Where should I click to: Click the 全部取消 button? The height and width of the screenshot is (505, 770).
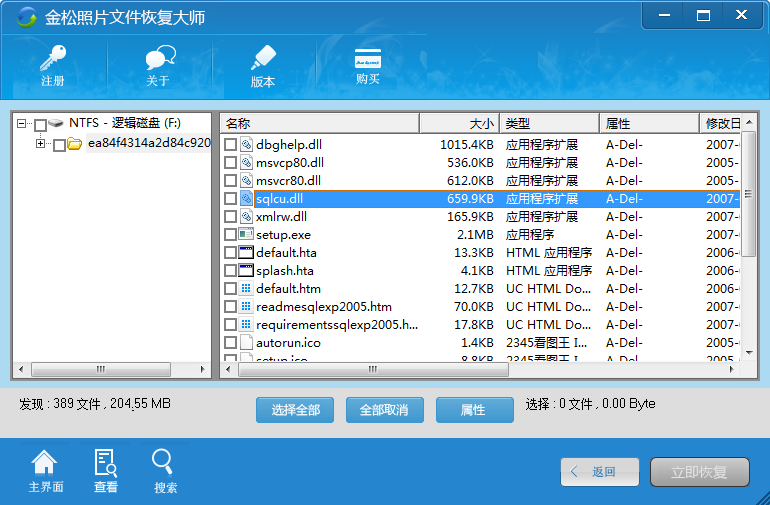coord(385,410)
